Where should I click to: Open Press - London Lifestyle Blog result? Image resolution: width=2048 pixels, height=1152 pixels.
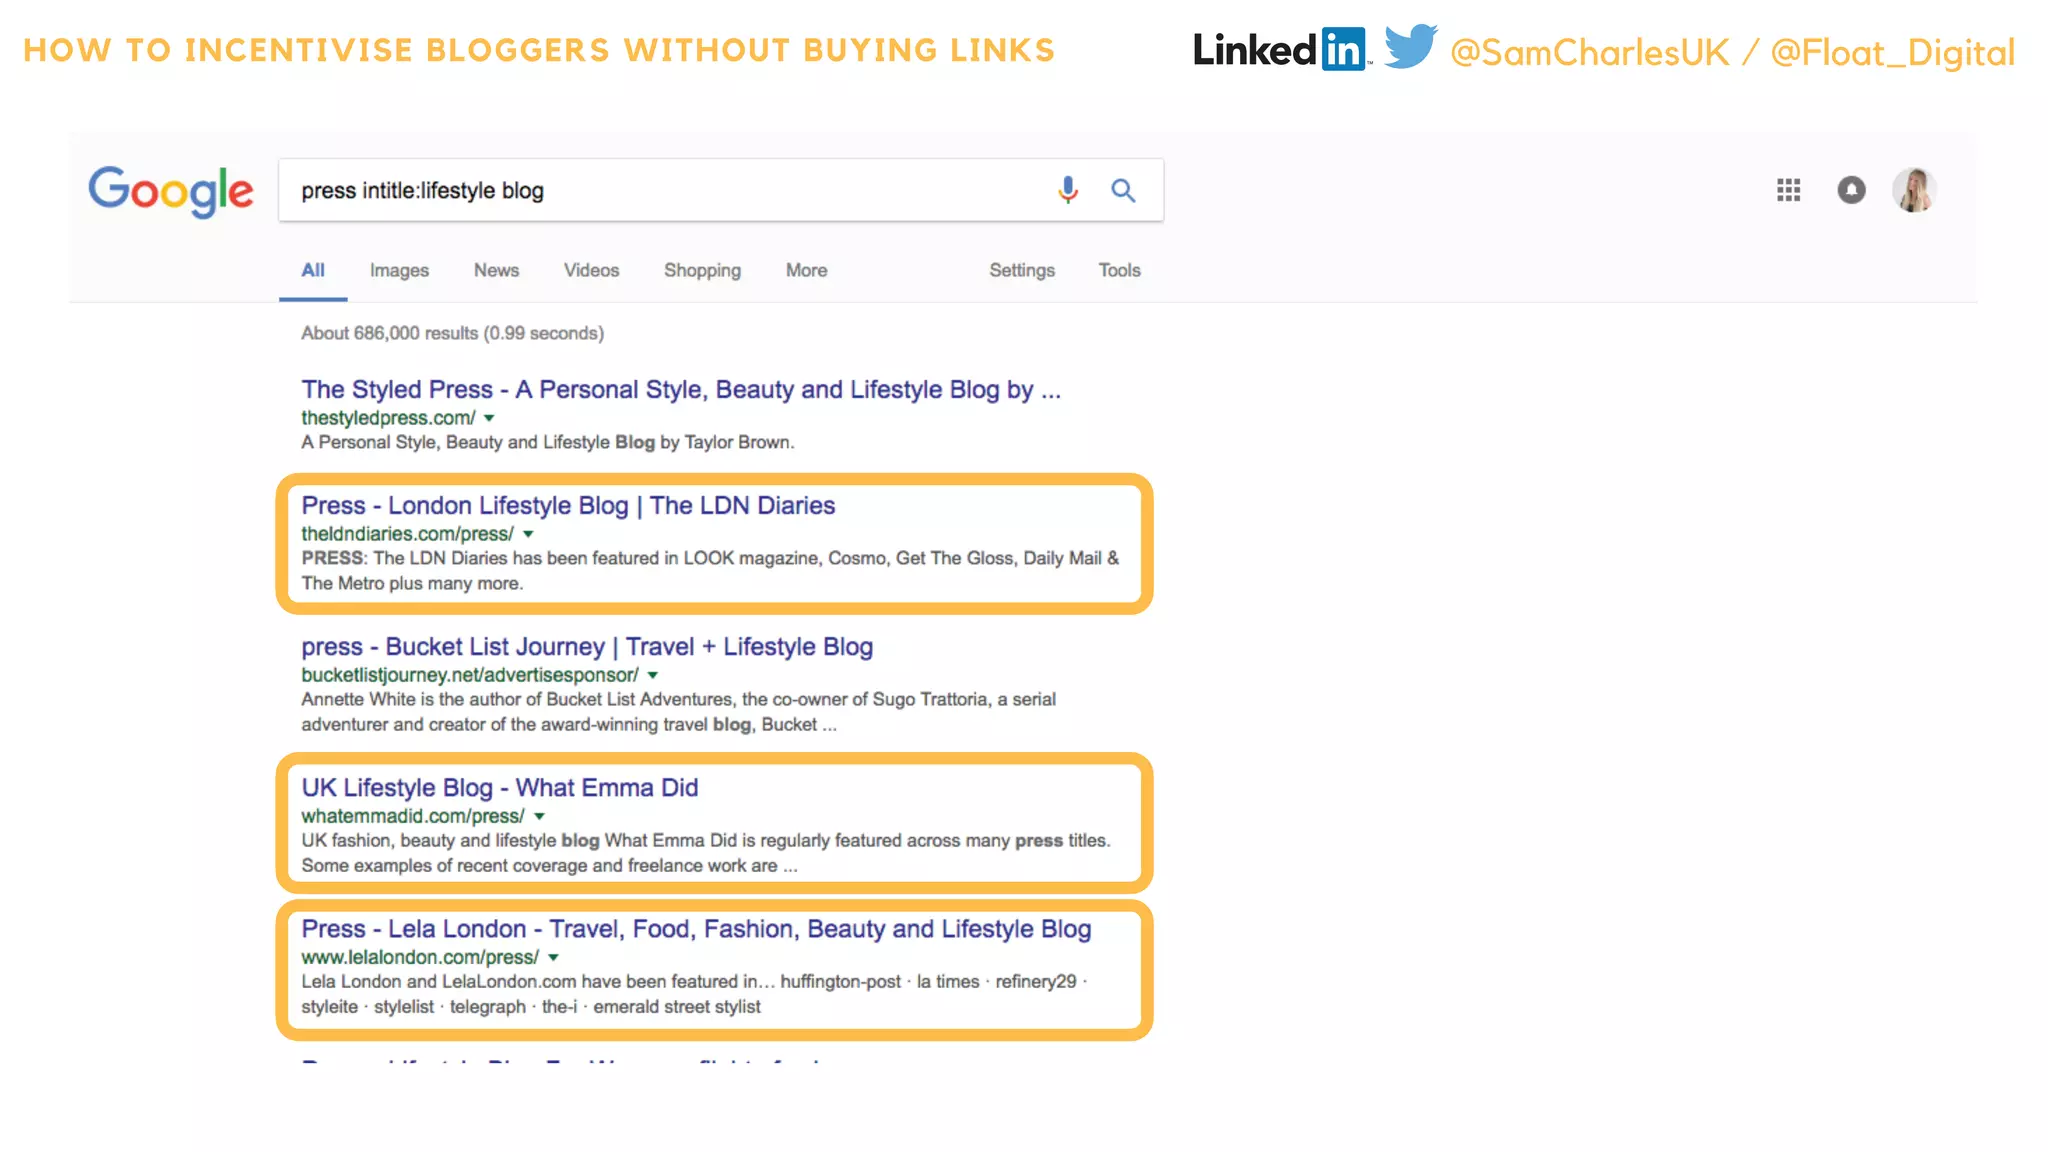pos(568,506)
